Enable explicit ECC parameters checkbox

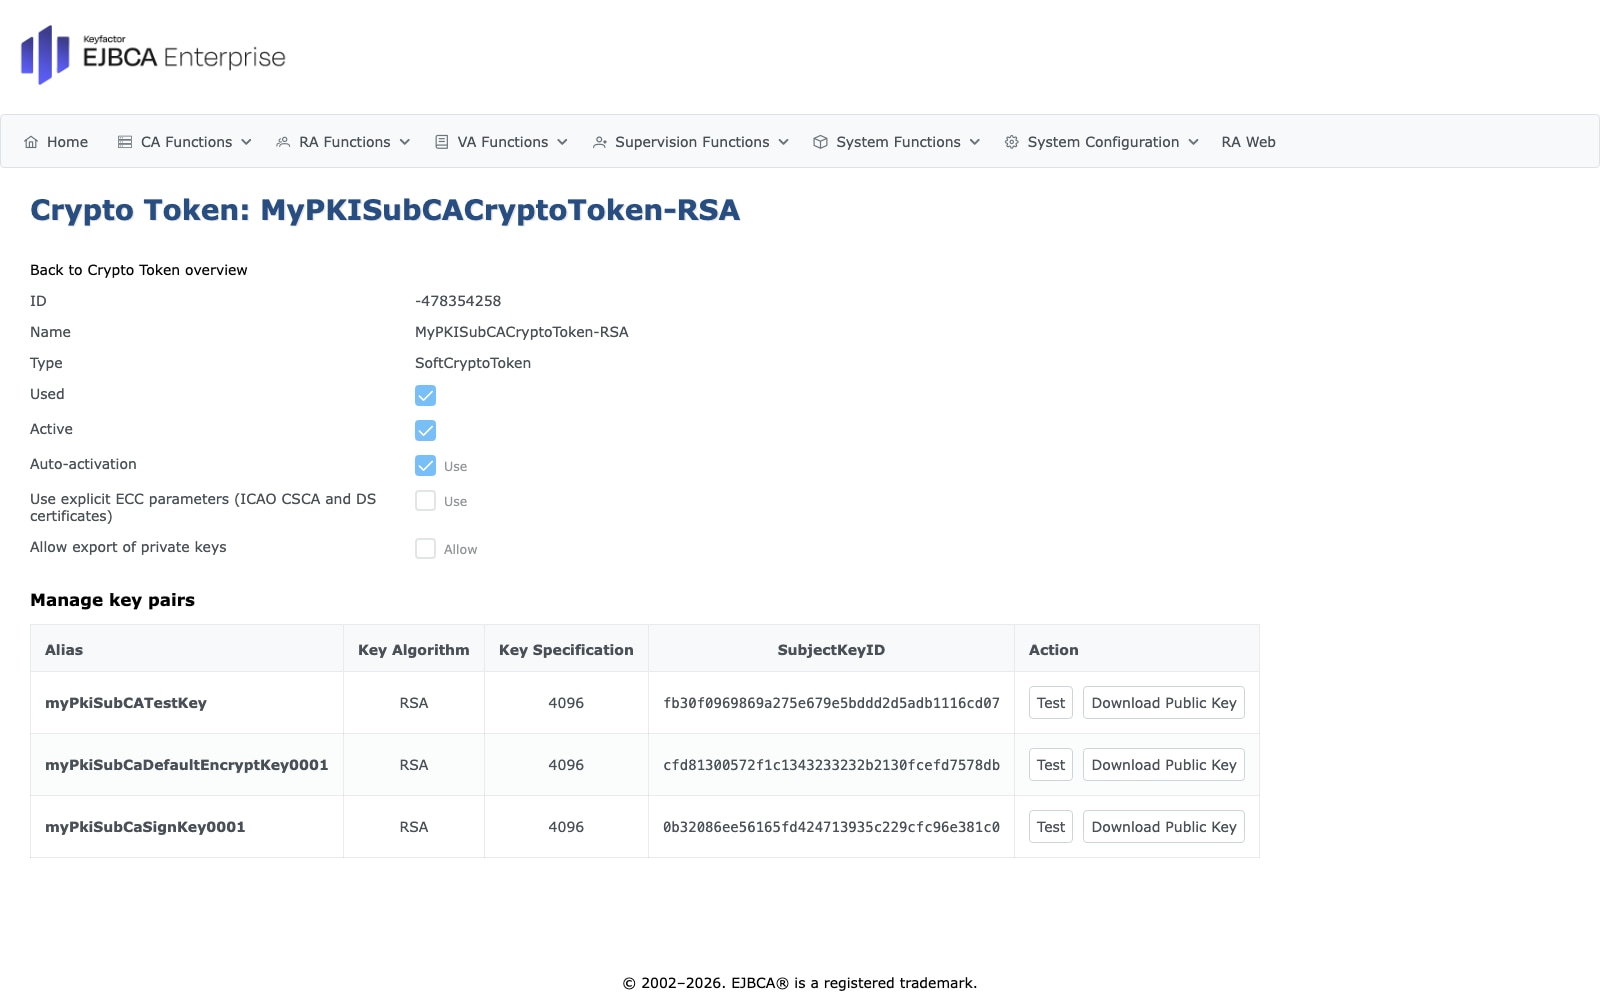click(425, 500)
